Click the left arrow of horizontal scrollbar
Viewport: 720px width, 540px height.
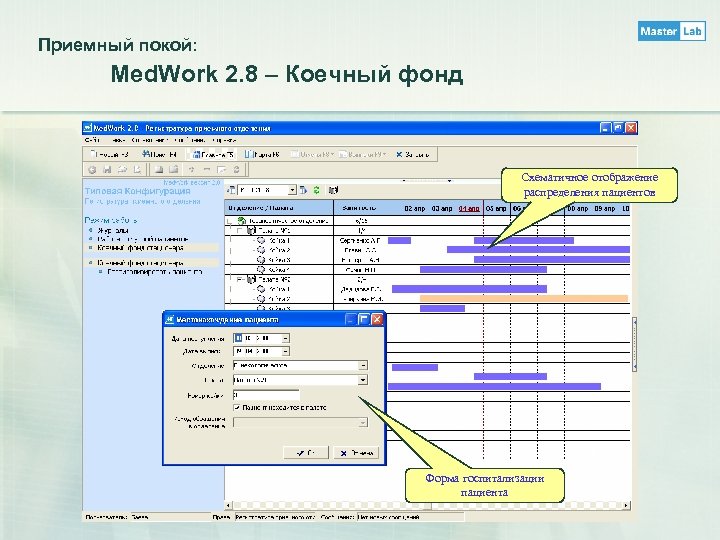[x=229, y=506]
